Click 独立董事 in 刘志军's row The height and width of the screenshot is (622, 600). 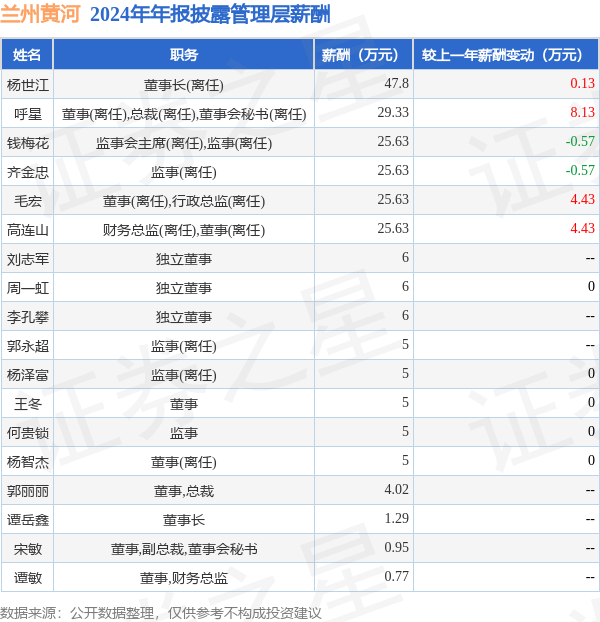pos(184,259)
